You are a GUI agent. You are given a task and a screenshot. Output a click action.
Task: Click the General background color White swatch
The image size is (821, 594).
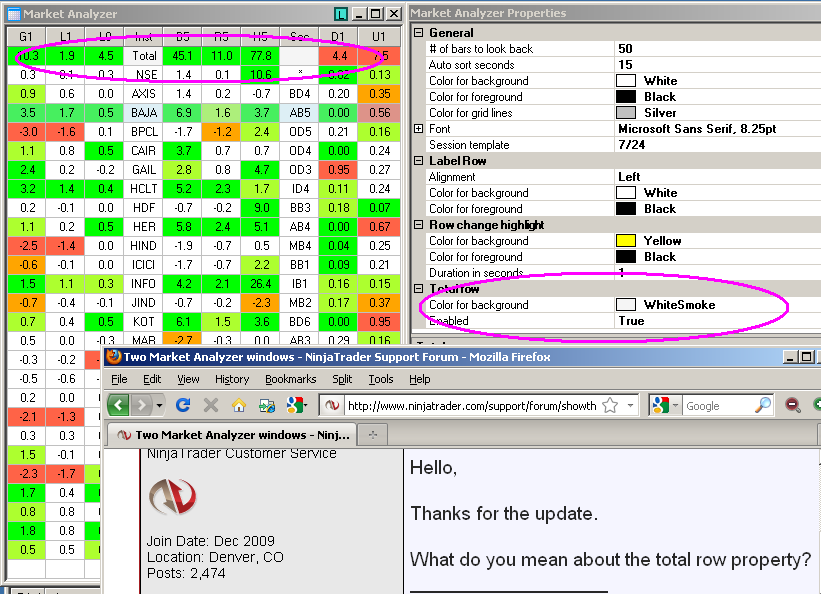point(626,81)
